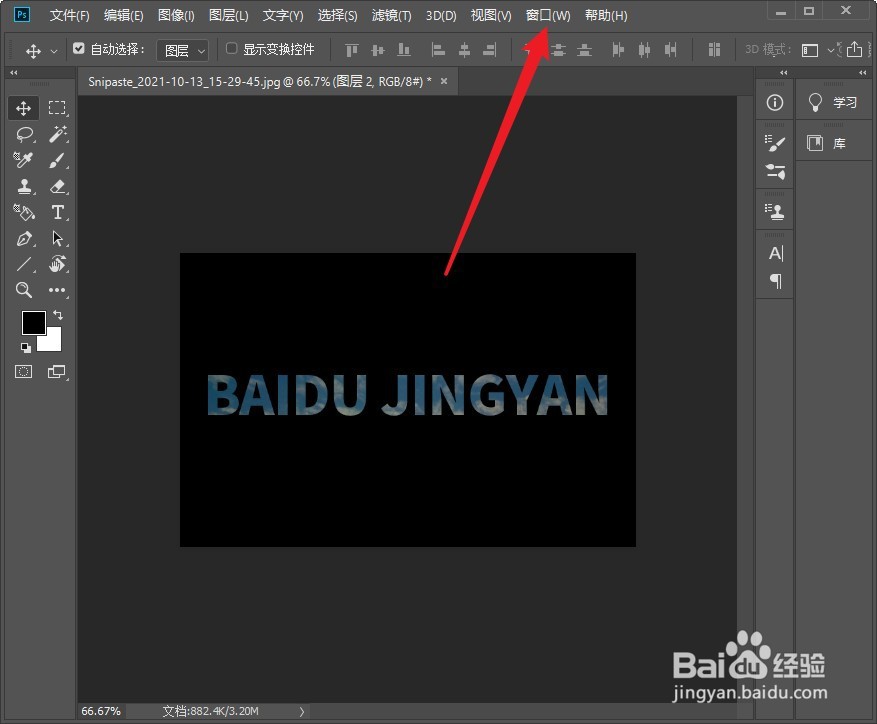877x724 pixels.
Task: Open the Learn (学习) panel
Action: 832,102
